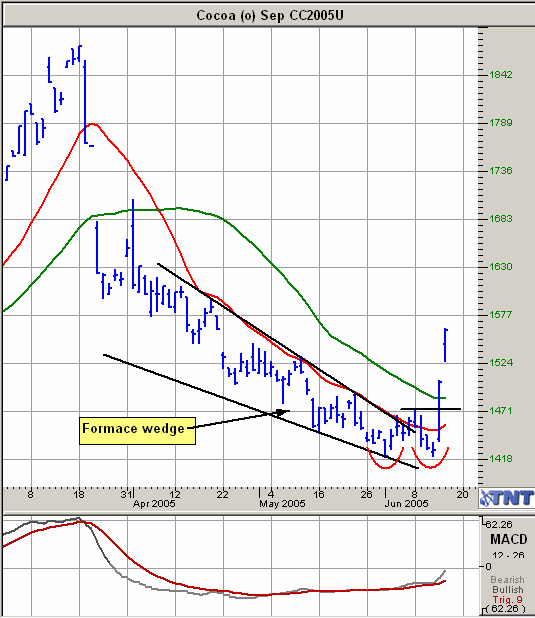The height and width of the screenshot is (618, 535).
Task: Click the horizontal black resistance line near 1471
Action: [x=431, y=409]
